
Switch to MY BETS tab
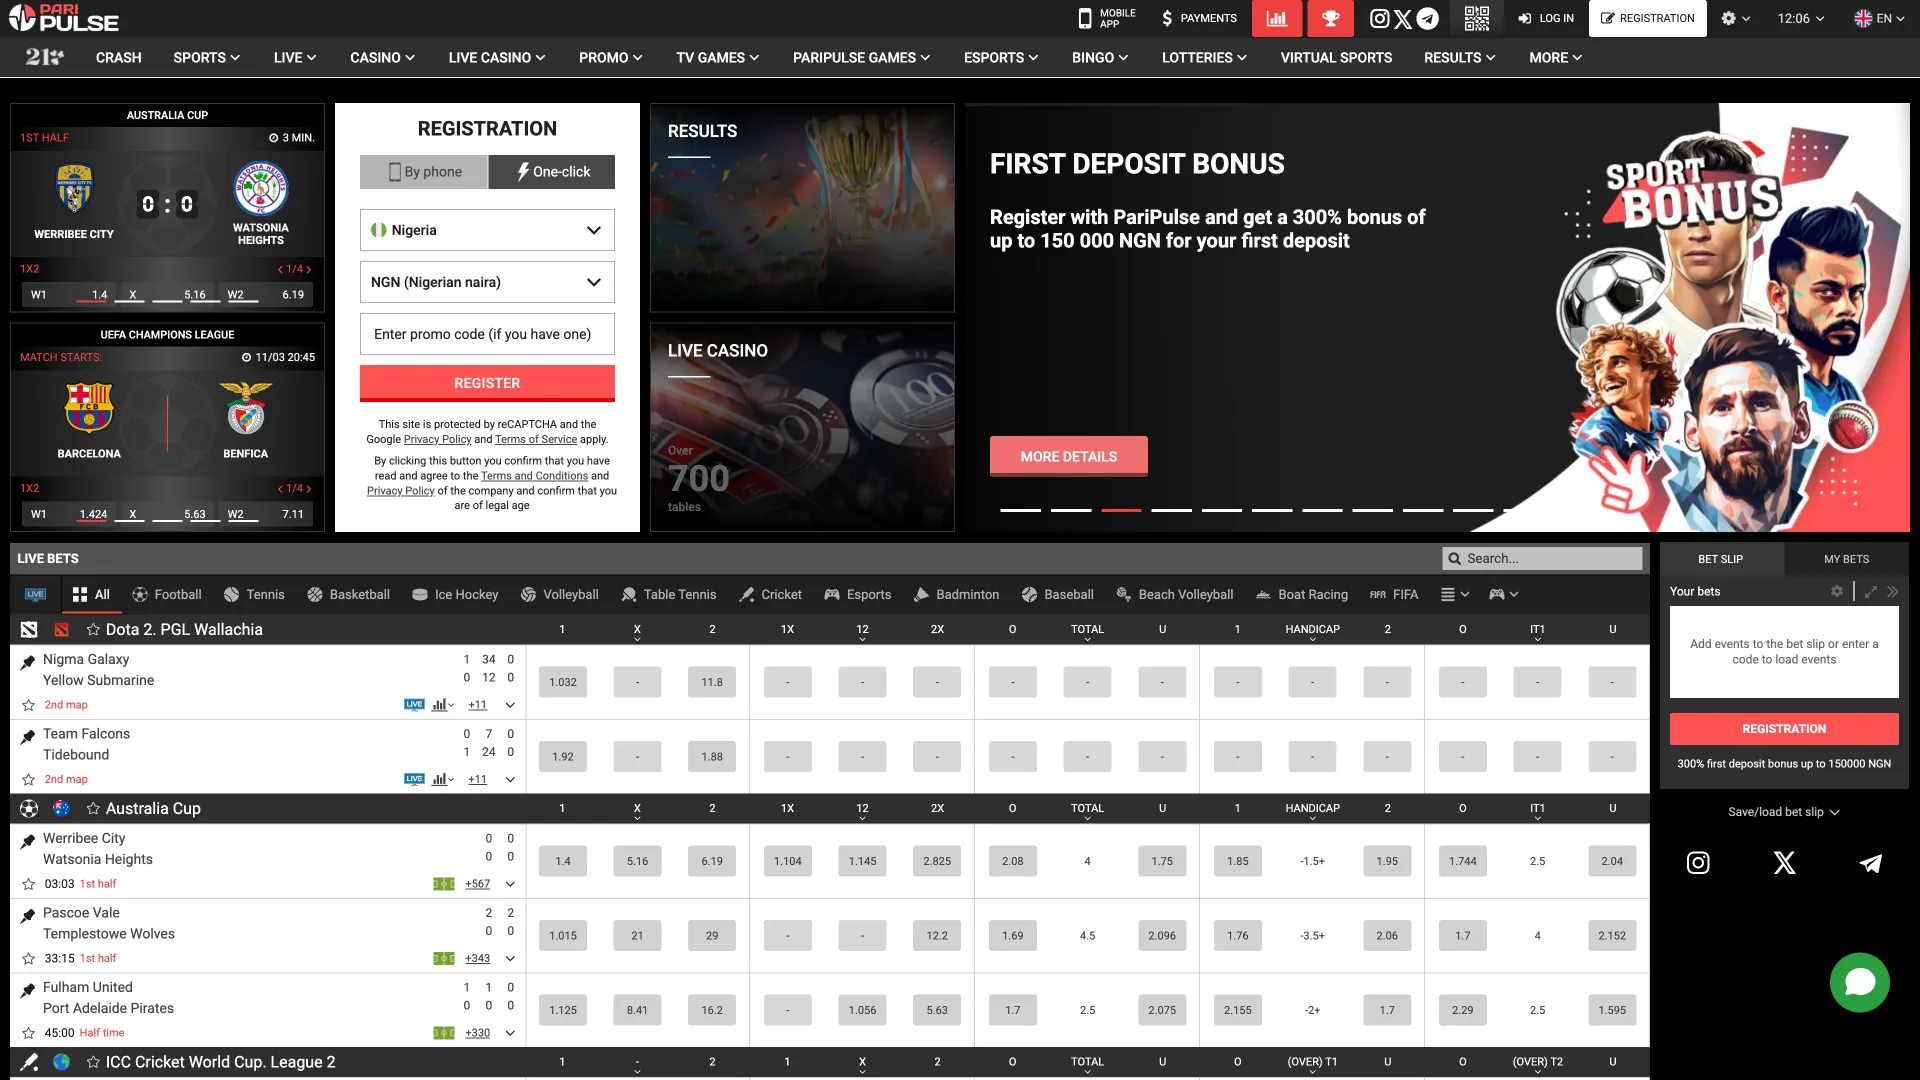pyautogui.click(x=1846, y=559)
